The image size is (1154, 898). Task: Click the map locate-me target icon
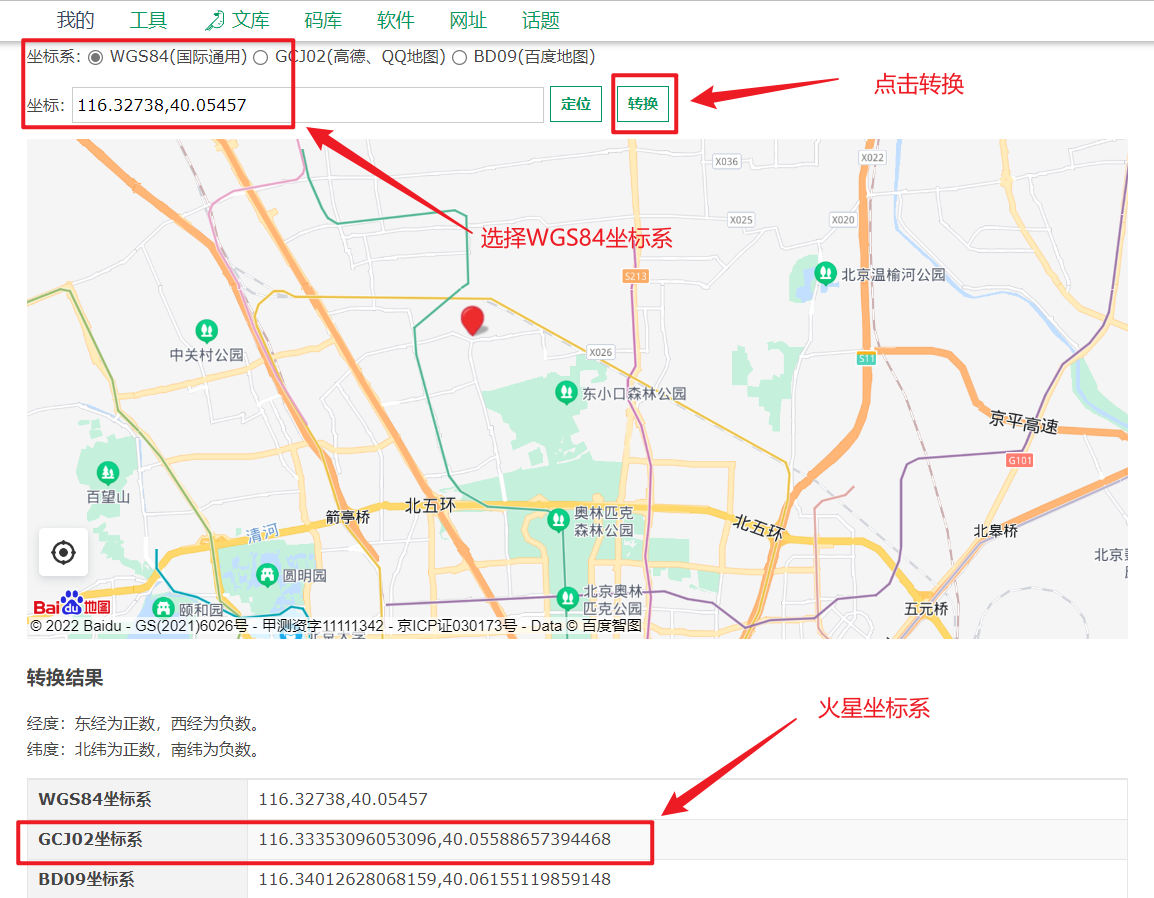tap(63, 552)
